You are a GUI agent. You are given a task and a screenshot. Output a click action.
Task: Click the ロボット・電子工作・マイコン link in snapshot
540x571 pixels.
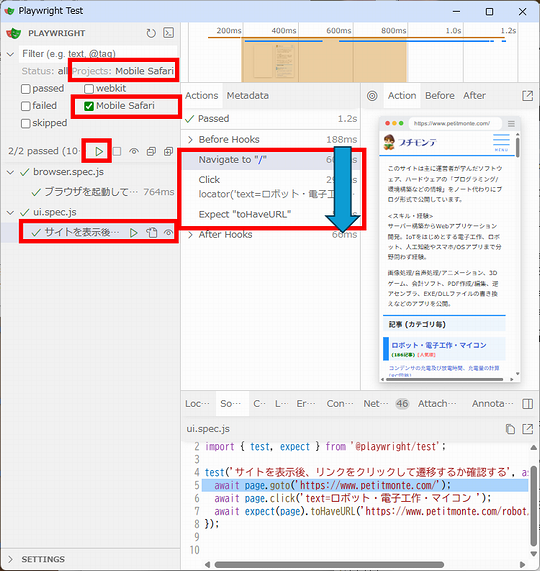click(x=438, y=345)
